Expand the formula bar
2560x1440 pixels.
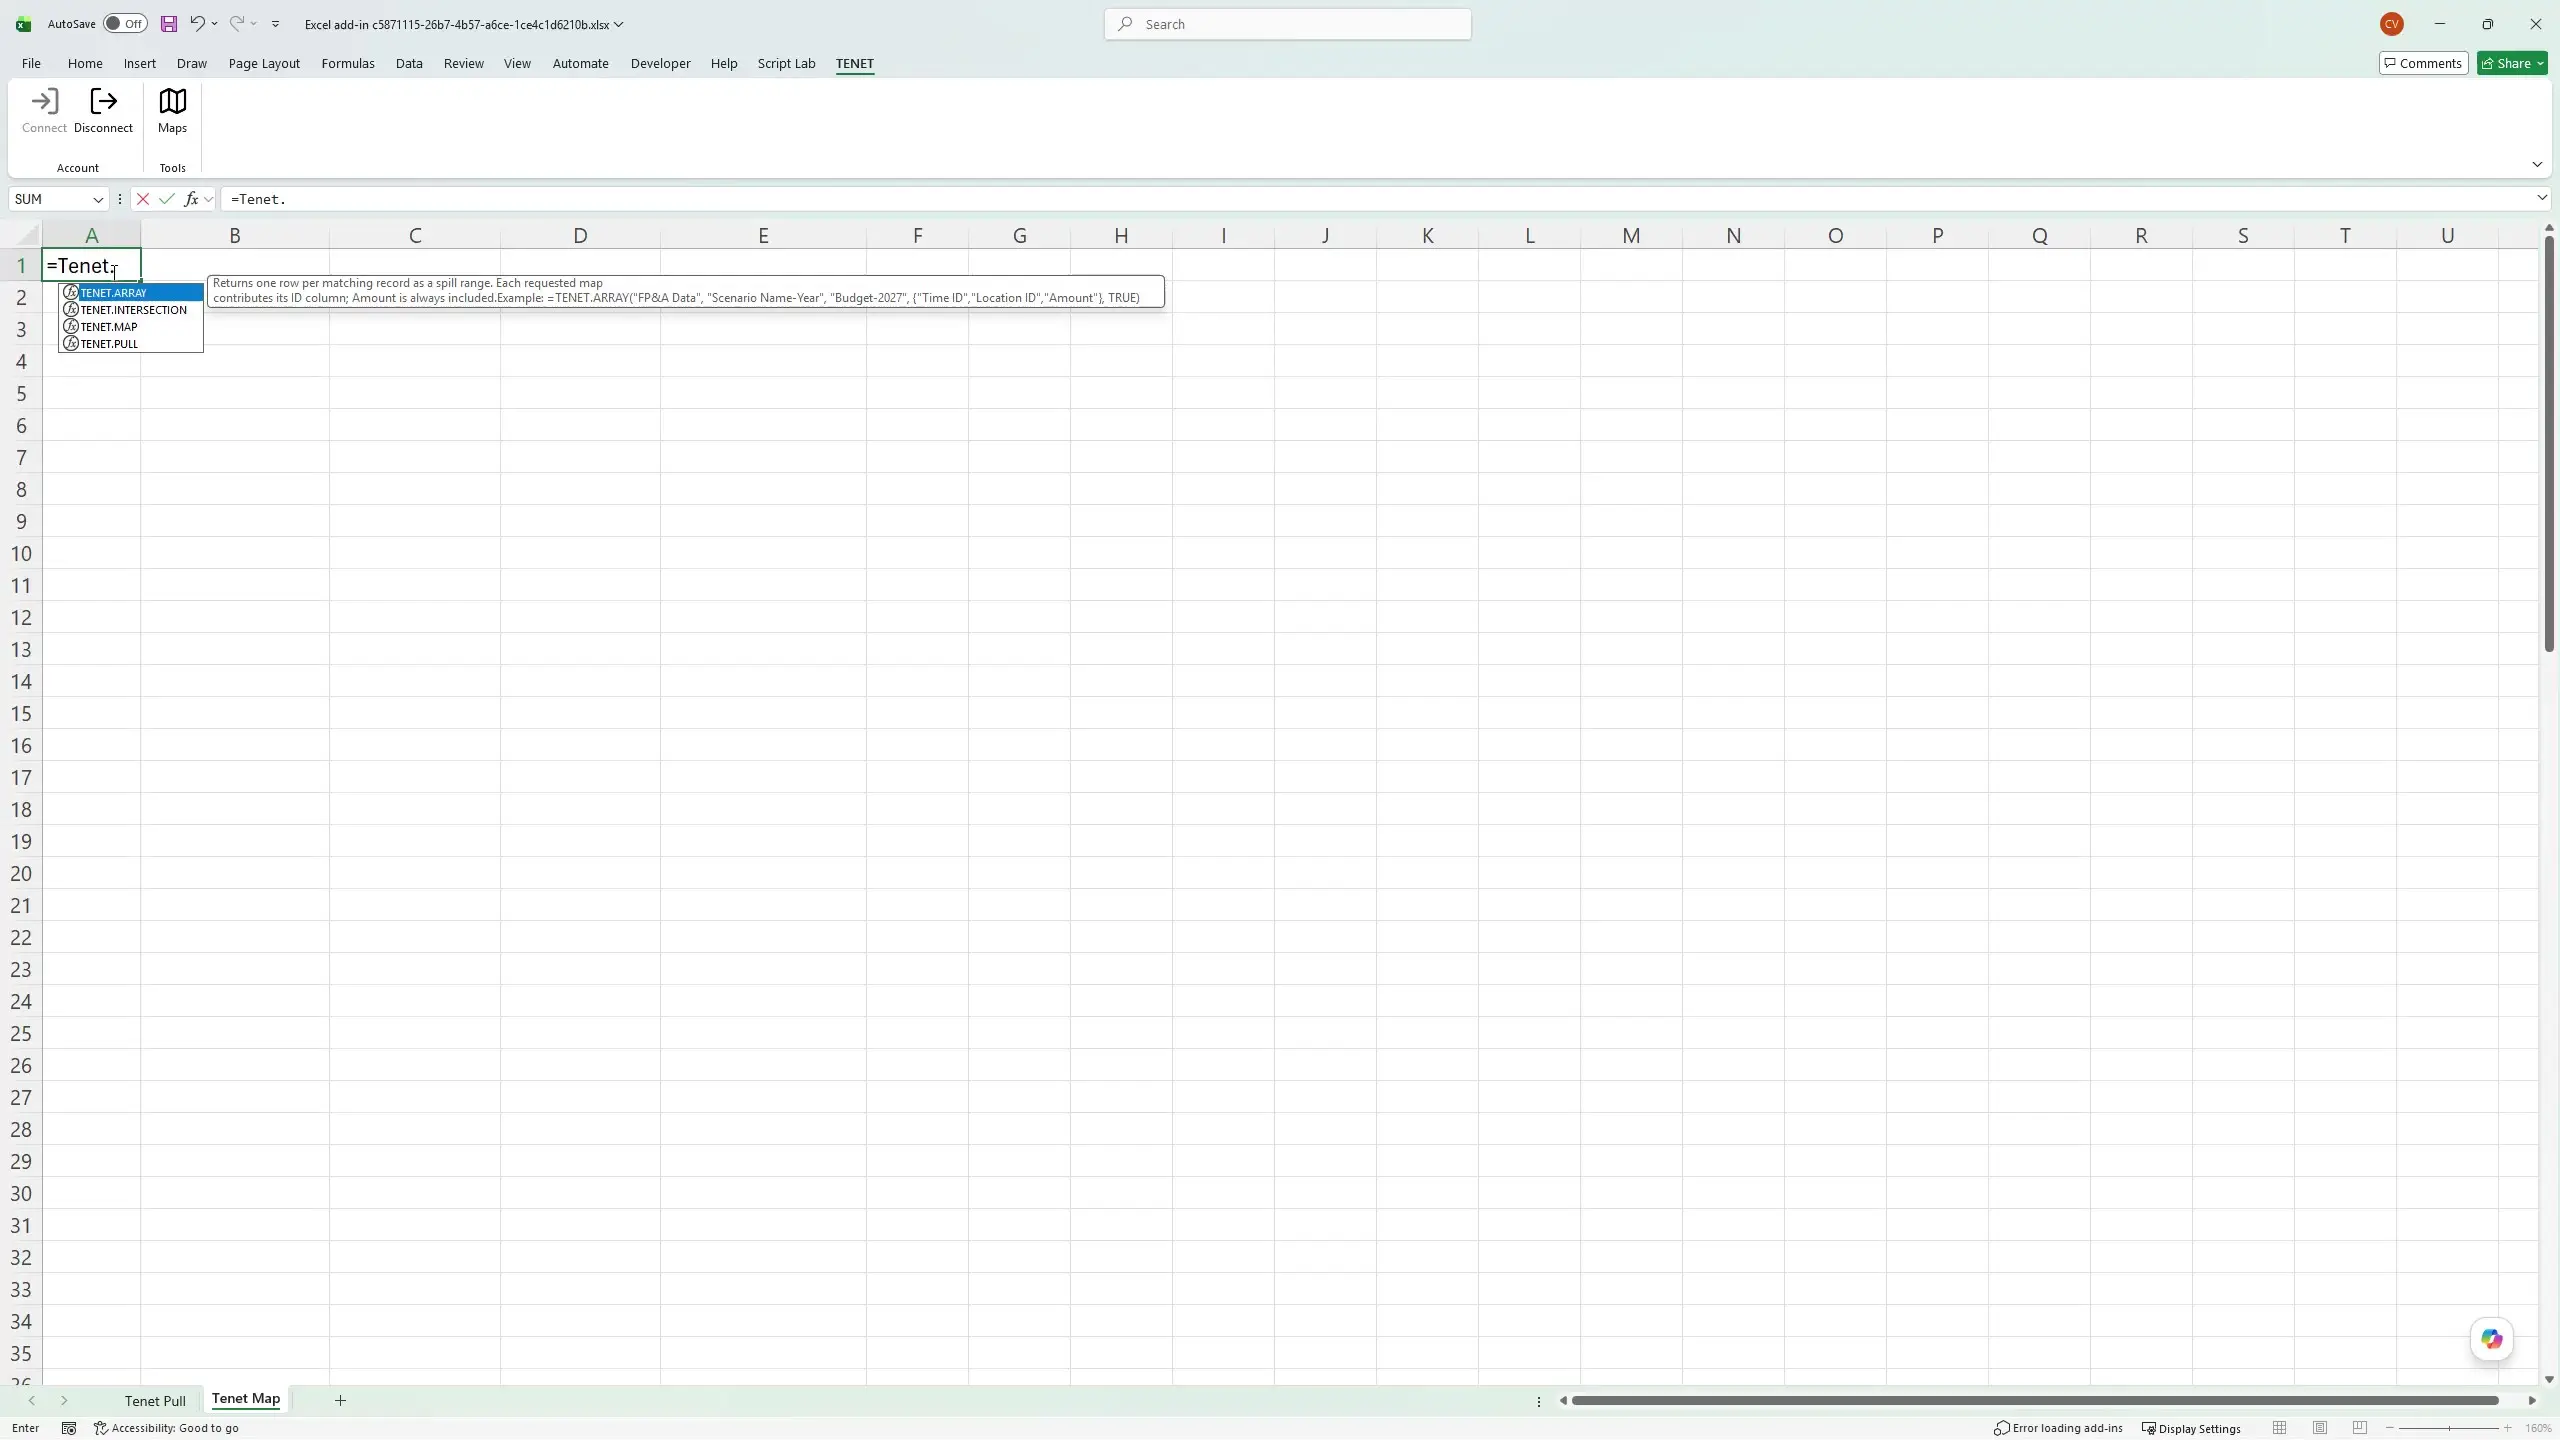pyautogui.click(x=2541, y=198)
